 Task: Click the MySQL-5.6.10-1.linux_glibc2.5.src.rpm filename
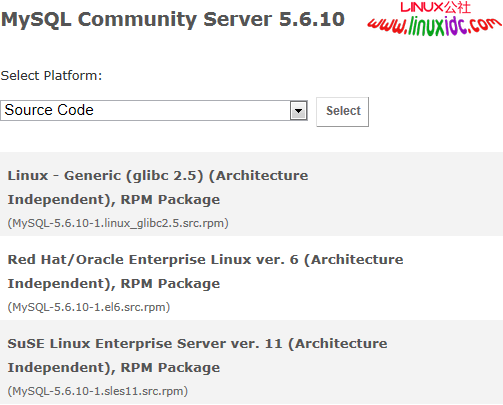[118, 223]
